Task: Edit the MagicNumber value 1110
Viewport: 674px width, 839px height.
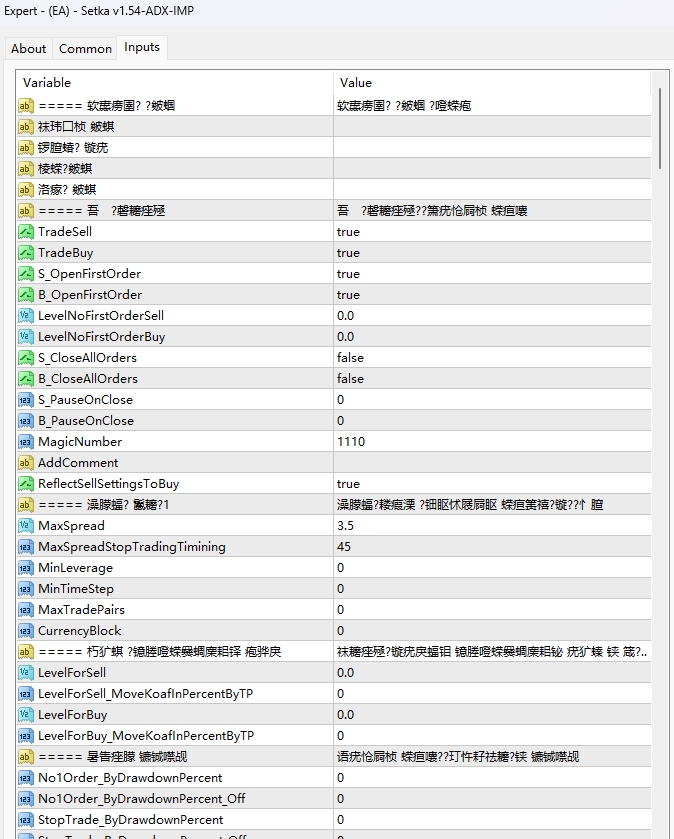Action: pos(492,441)
